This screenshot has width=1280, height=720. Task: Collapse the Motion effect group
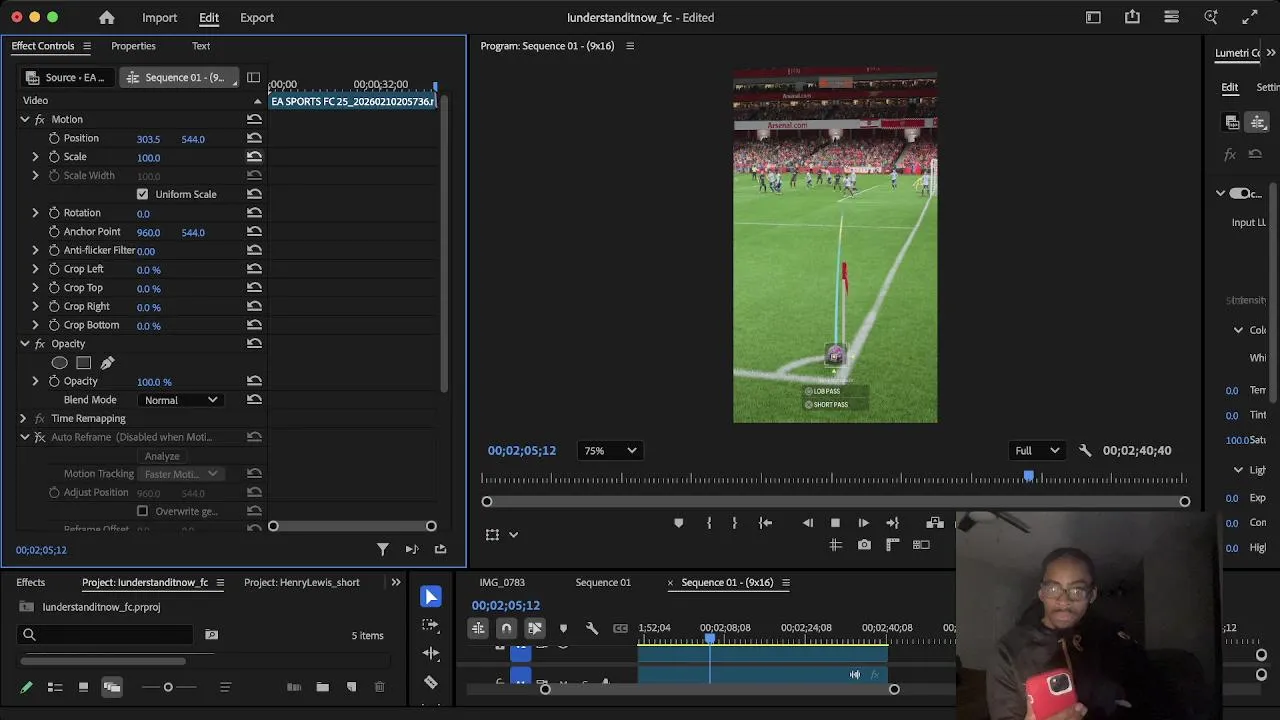coord(24,119)
